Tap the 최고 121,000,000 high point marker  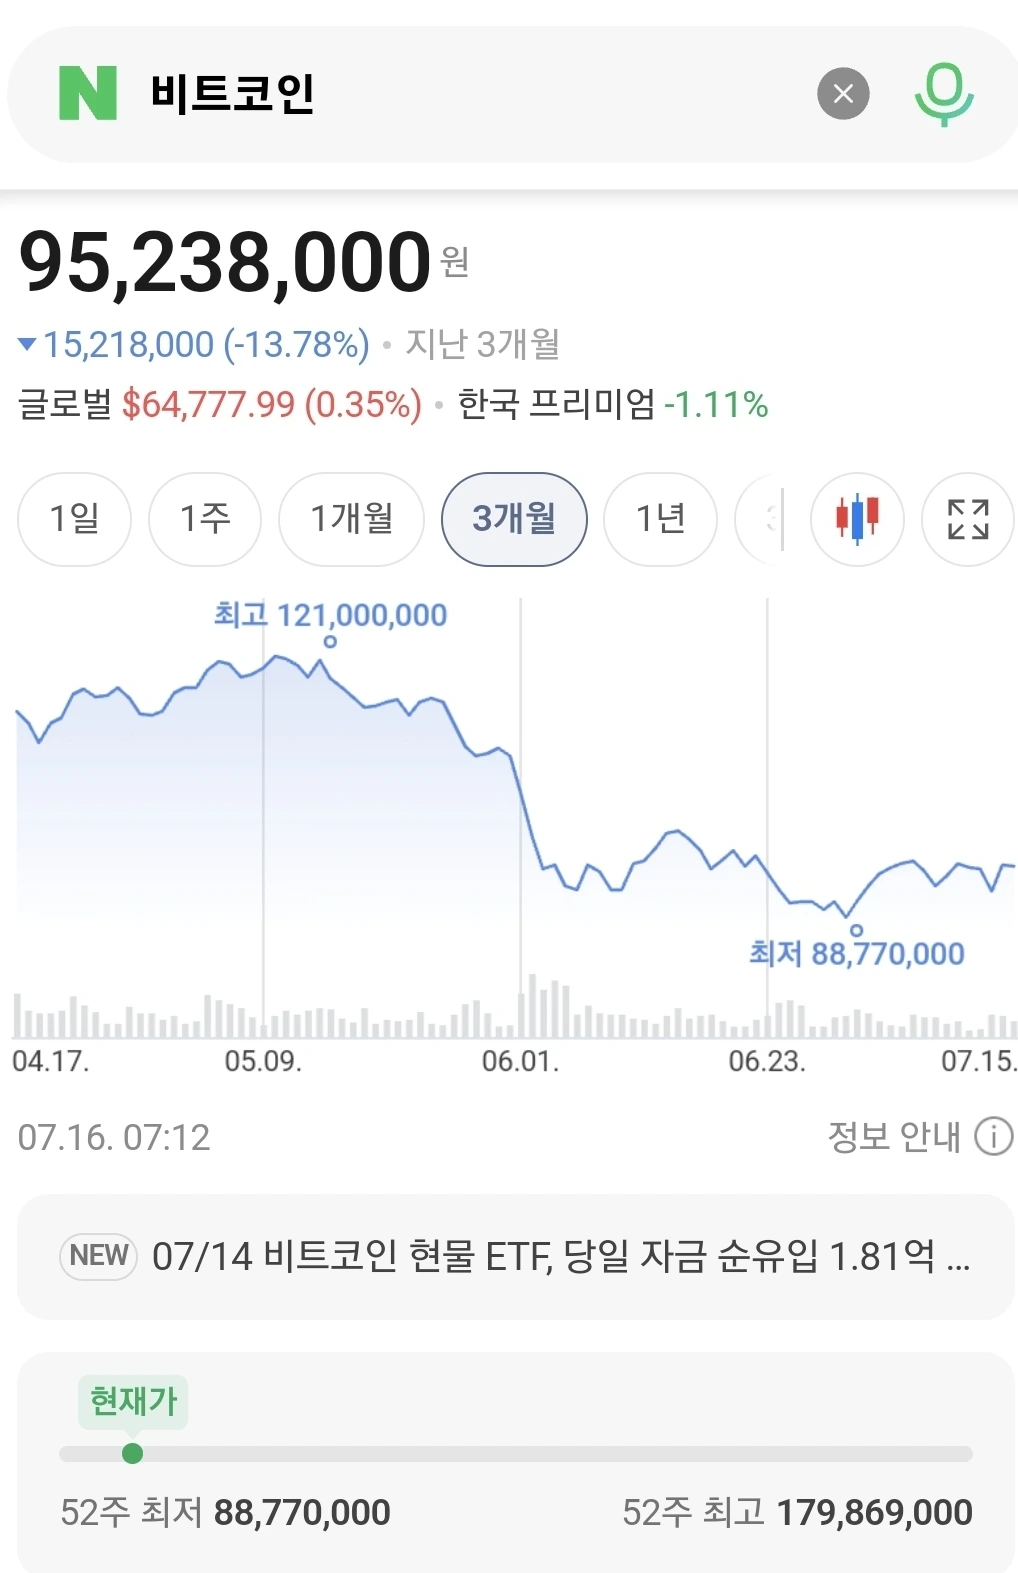tap(330, 641)
